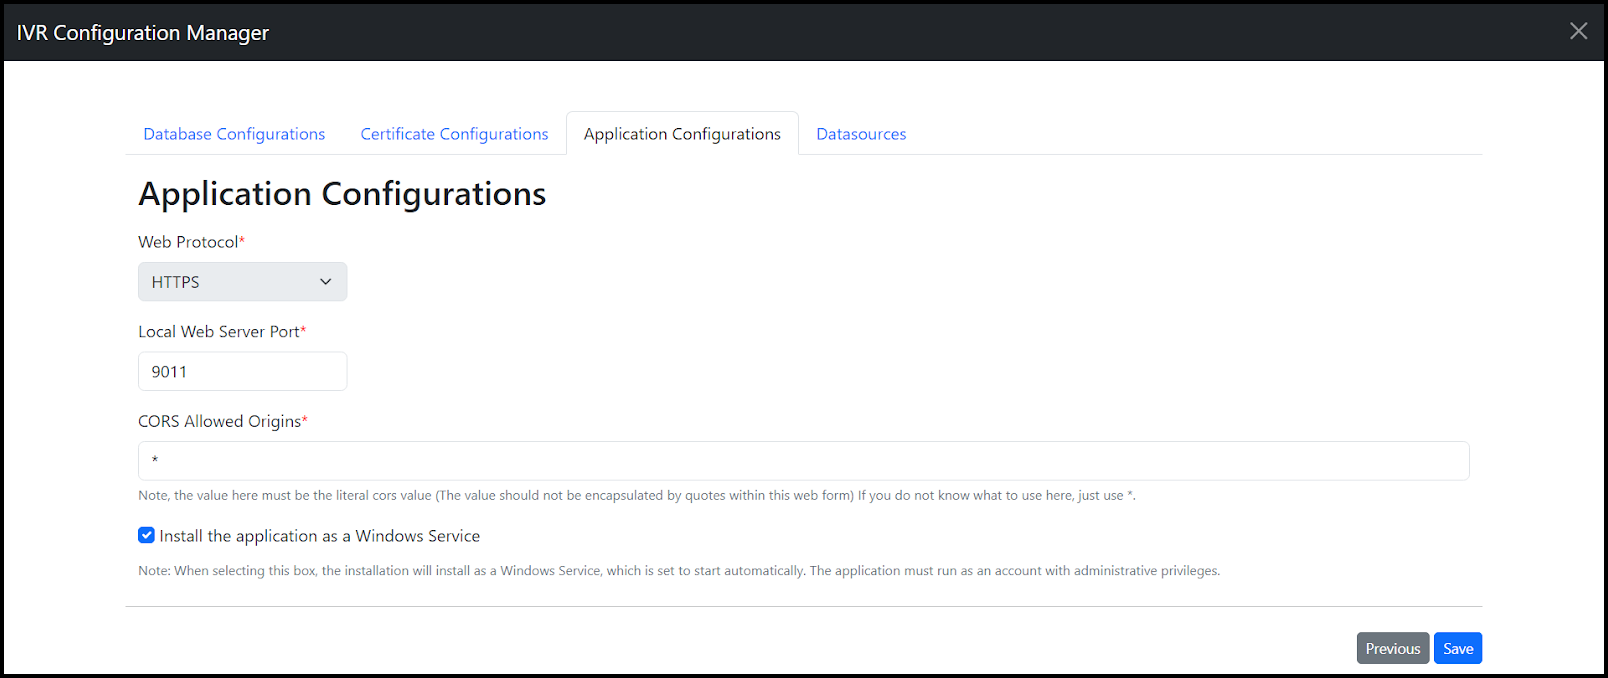Close the IVR Configuration Manager dialog
This screenshot has width=1608, height=678.
[1578, 31]
